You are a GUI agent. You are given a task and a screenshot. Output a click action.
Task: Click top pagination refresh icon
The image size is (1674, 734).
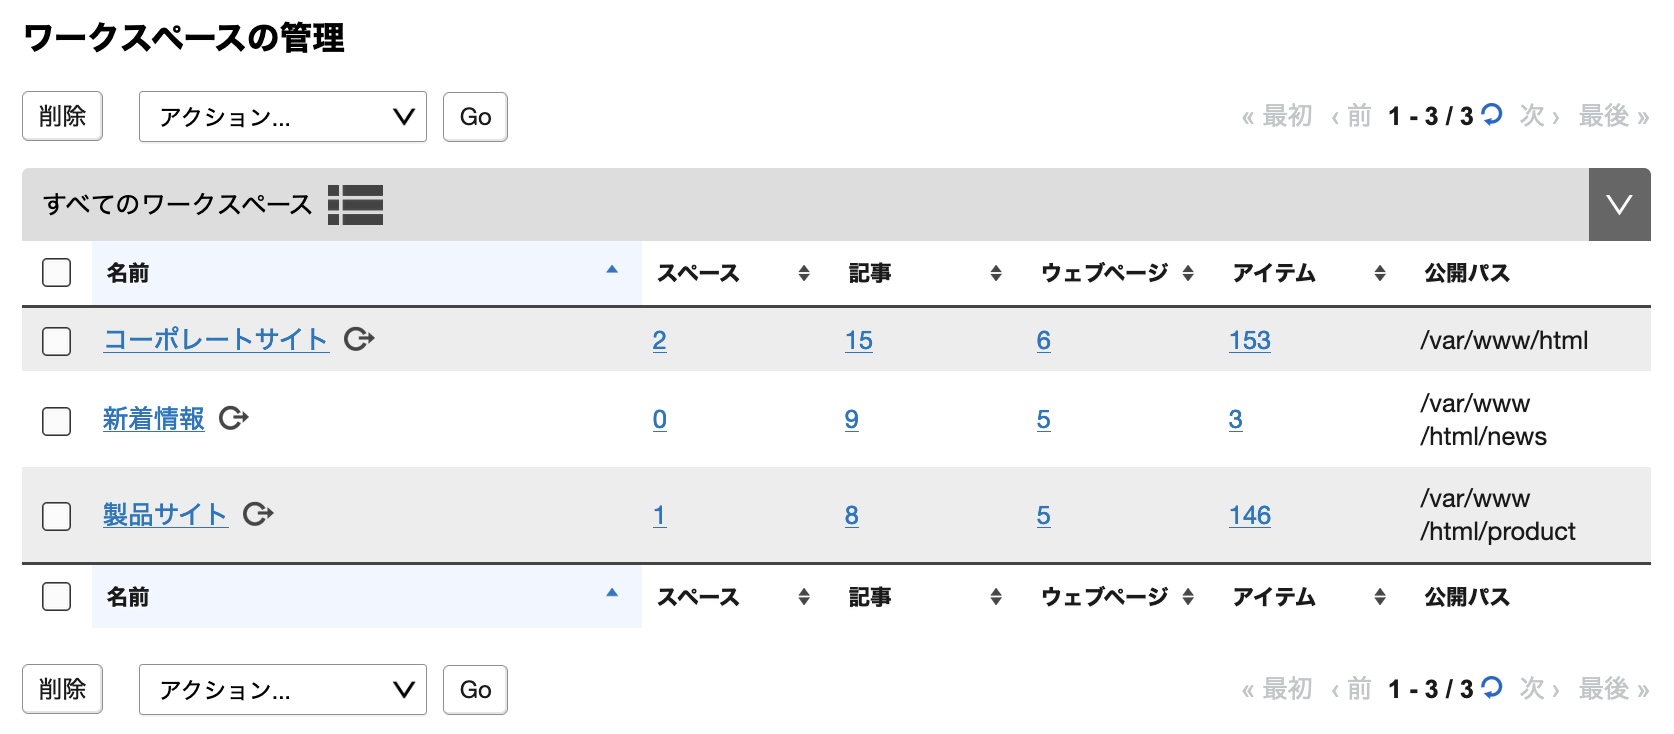[x=1492, y=115]
